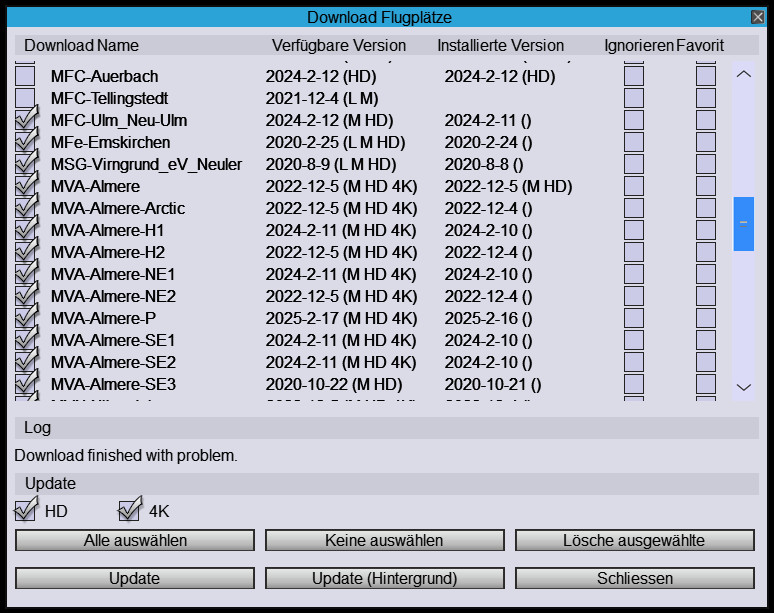Mark MFe-Emskirchen as ignored
This screenshot has height=613, width=774.
click(634, 142)
